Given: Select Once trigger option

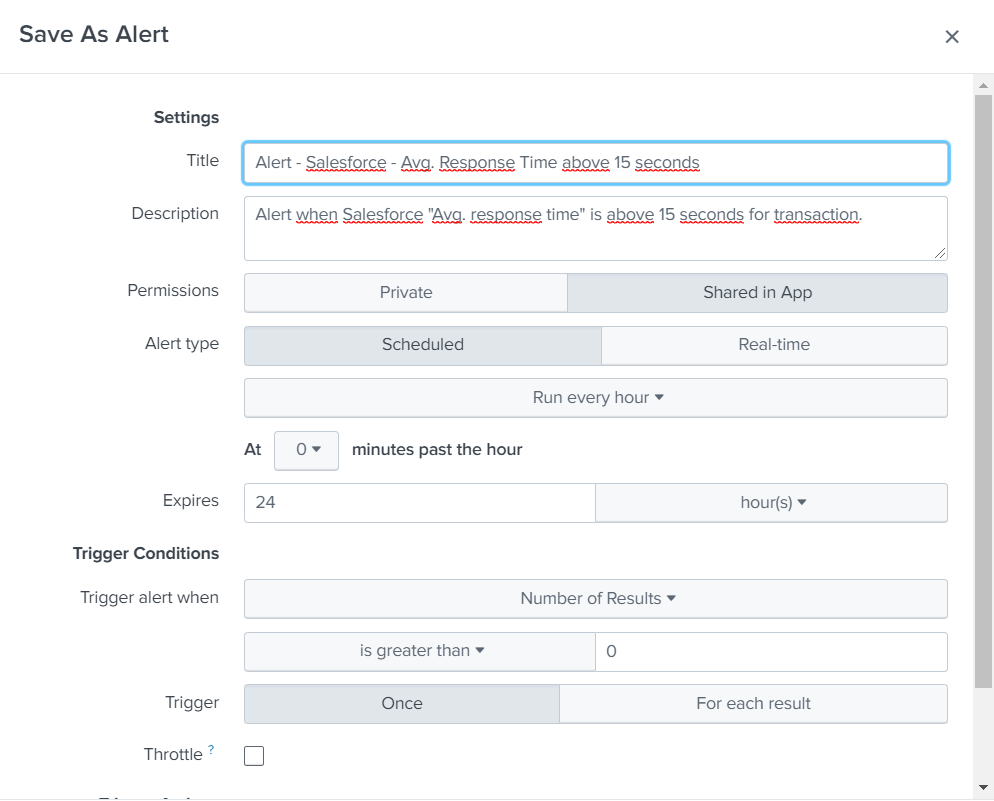Looking at the screenshot, I should pos(401,704).
